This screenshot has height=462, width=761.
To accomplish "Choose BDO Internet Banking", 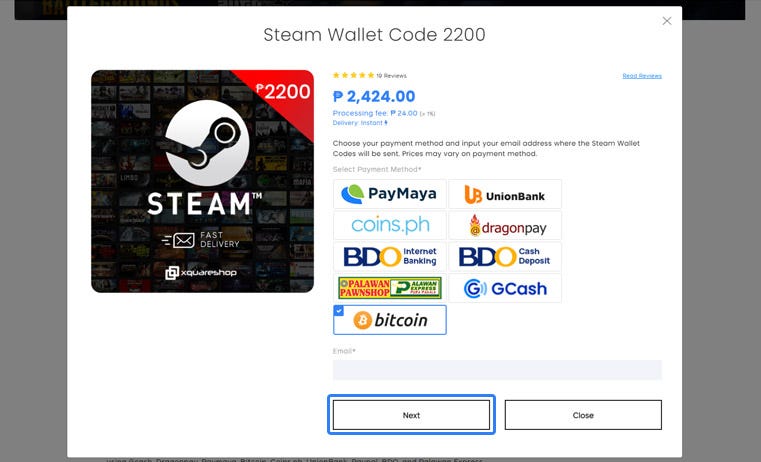I will pos(390,257).
